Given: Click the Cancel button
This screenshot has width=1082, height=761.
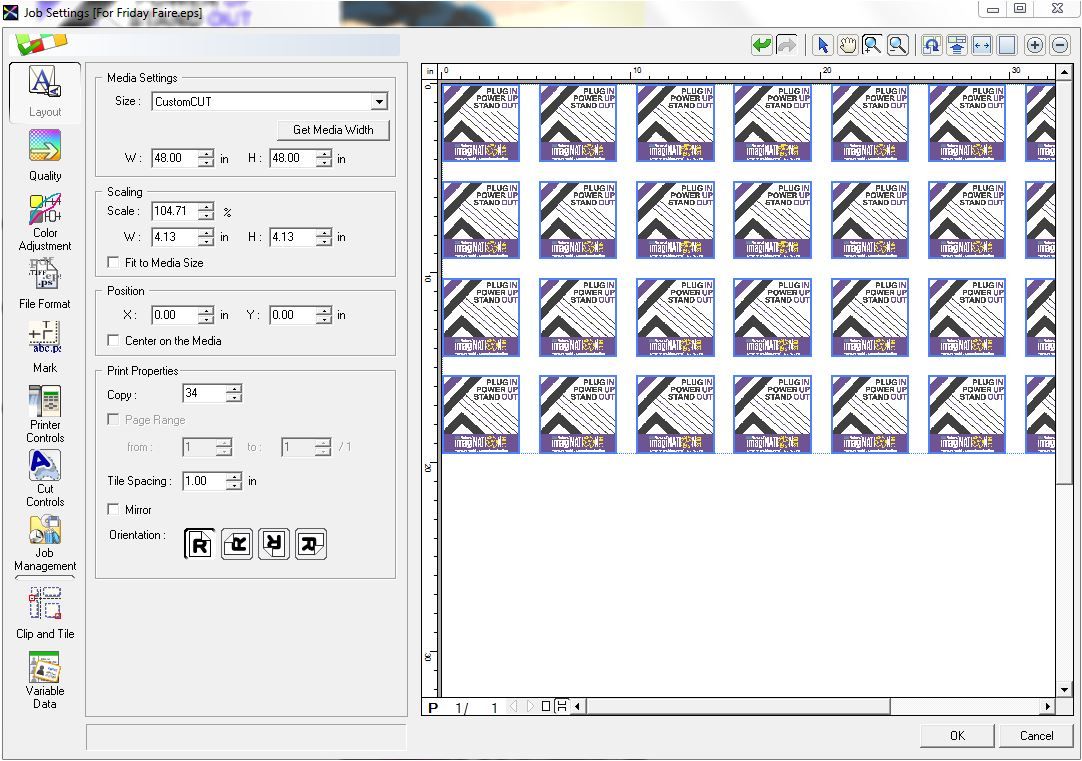Looking at the screenshot, I should (1036, 735).
